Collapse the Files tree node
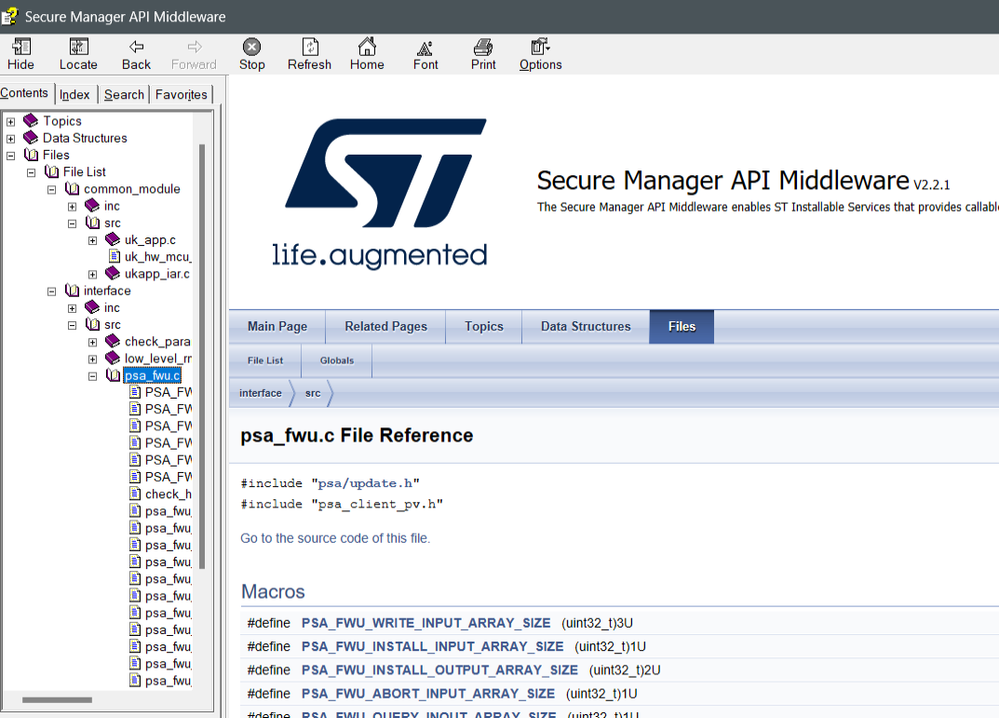Viewport: 999px width, 718px height. click(11, 155)
